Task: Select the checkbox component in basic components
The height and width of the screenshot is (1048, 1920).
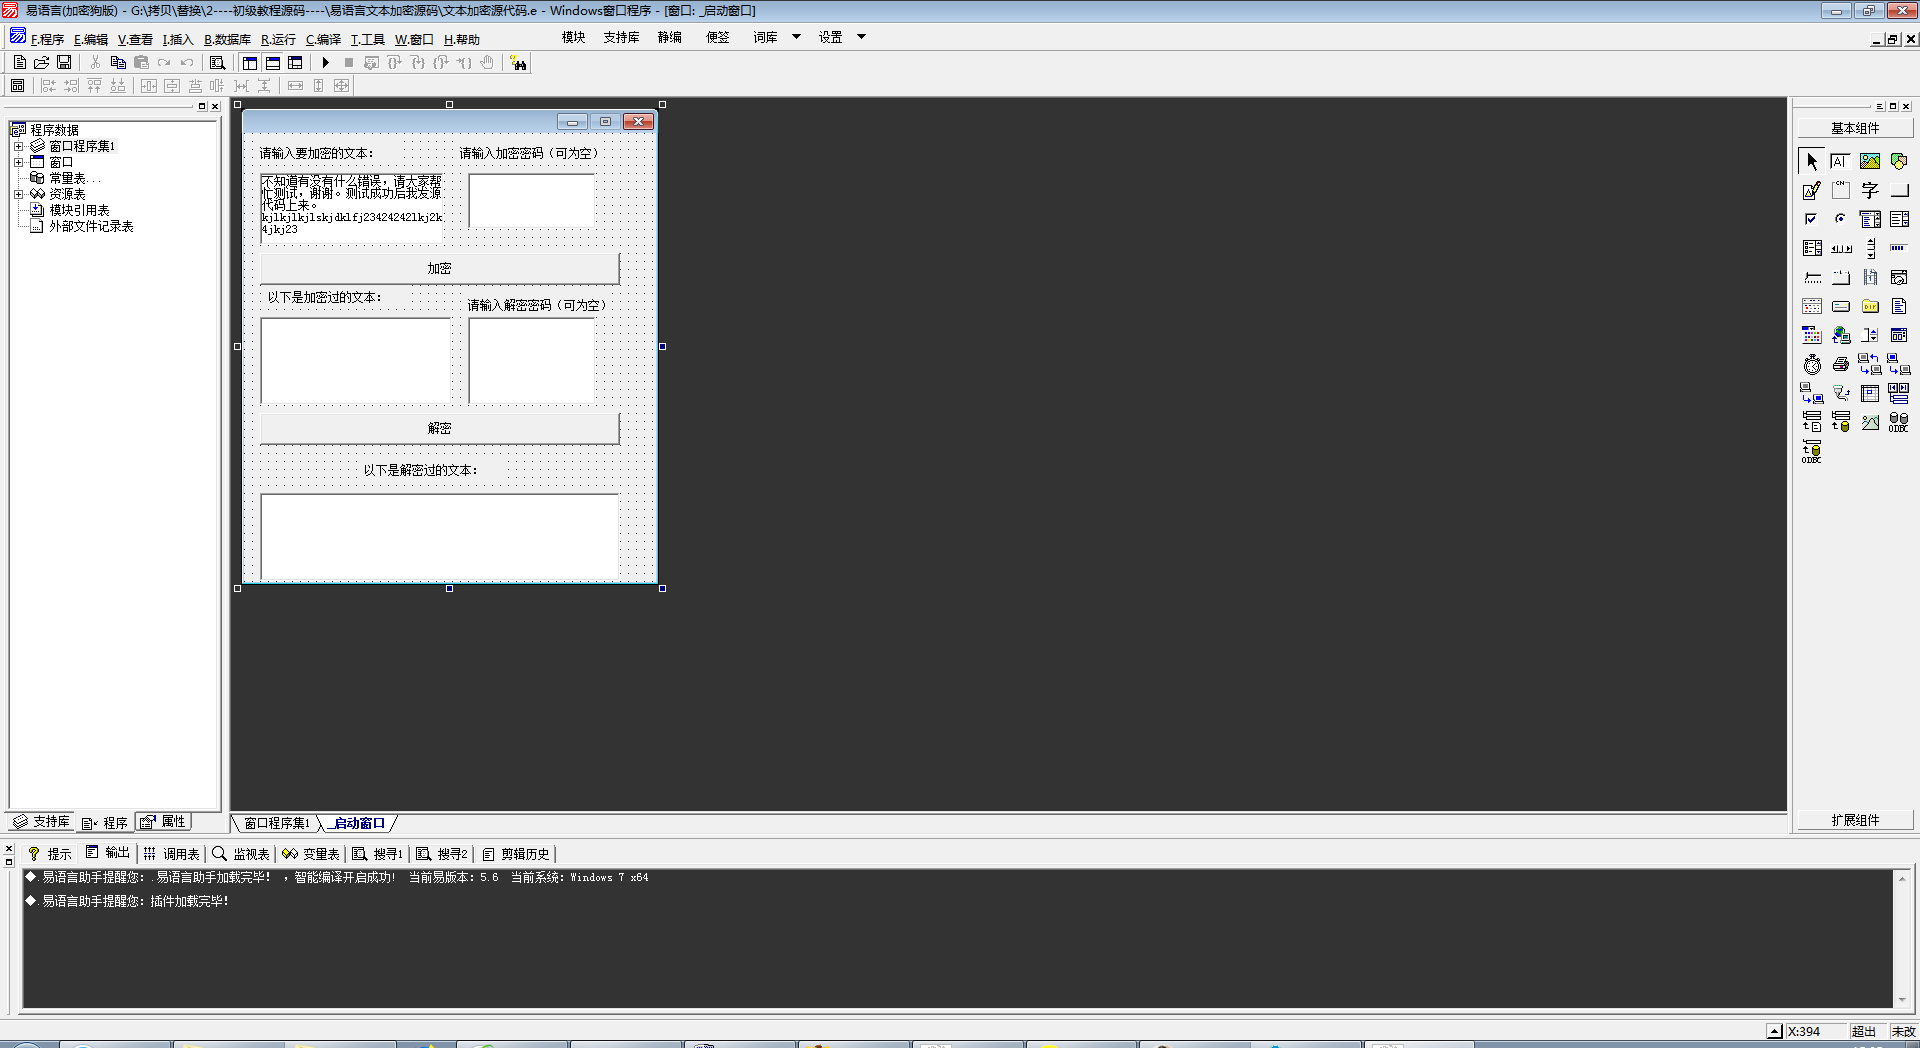Action: click(1812, 219)
